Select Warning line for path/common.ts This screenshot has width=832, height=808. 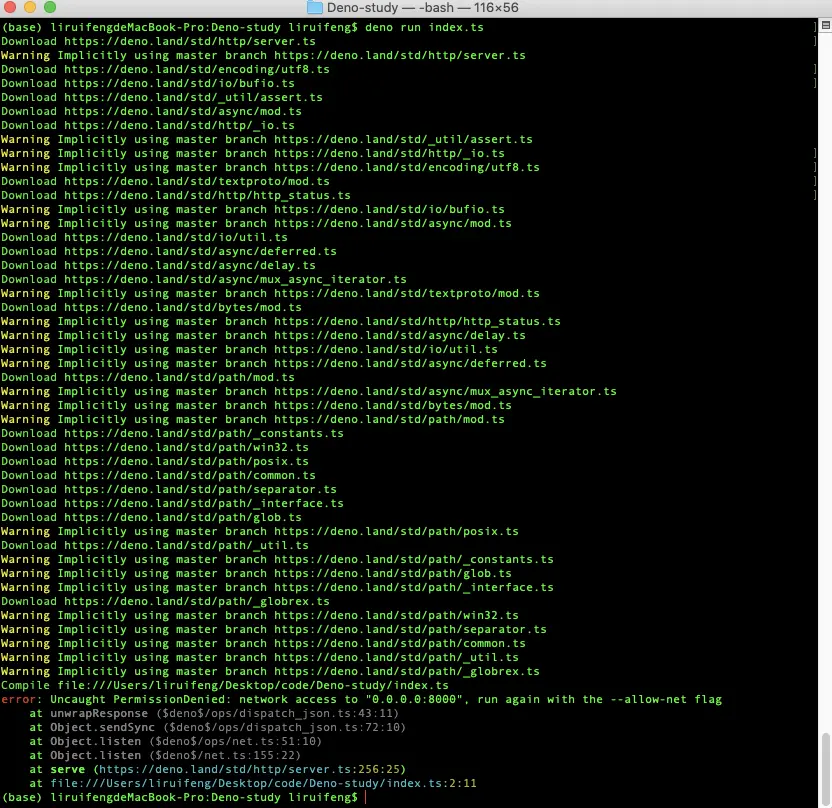(x=263, y=644)
